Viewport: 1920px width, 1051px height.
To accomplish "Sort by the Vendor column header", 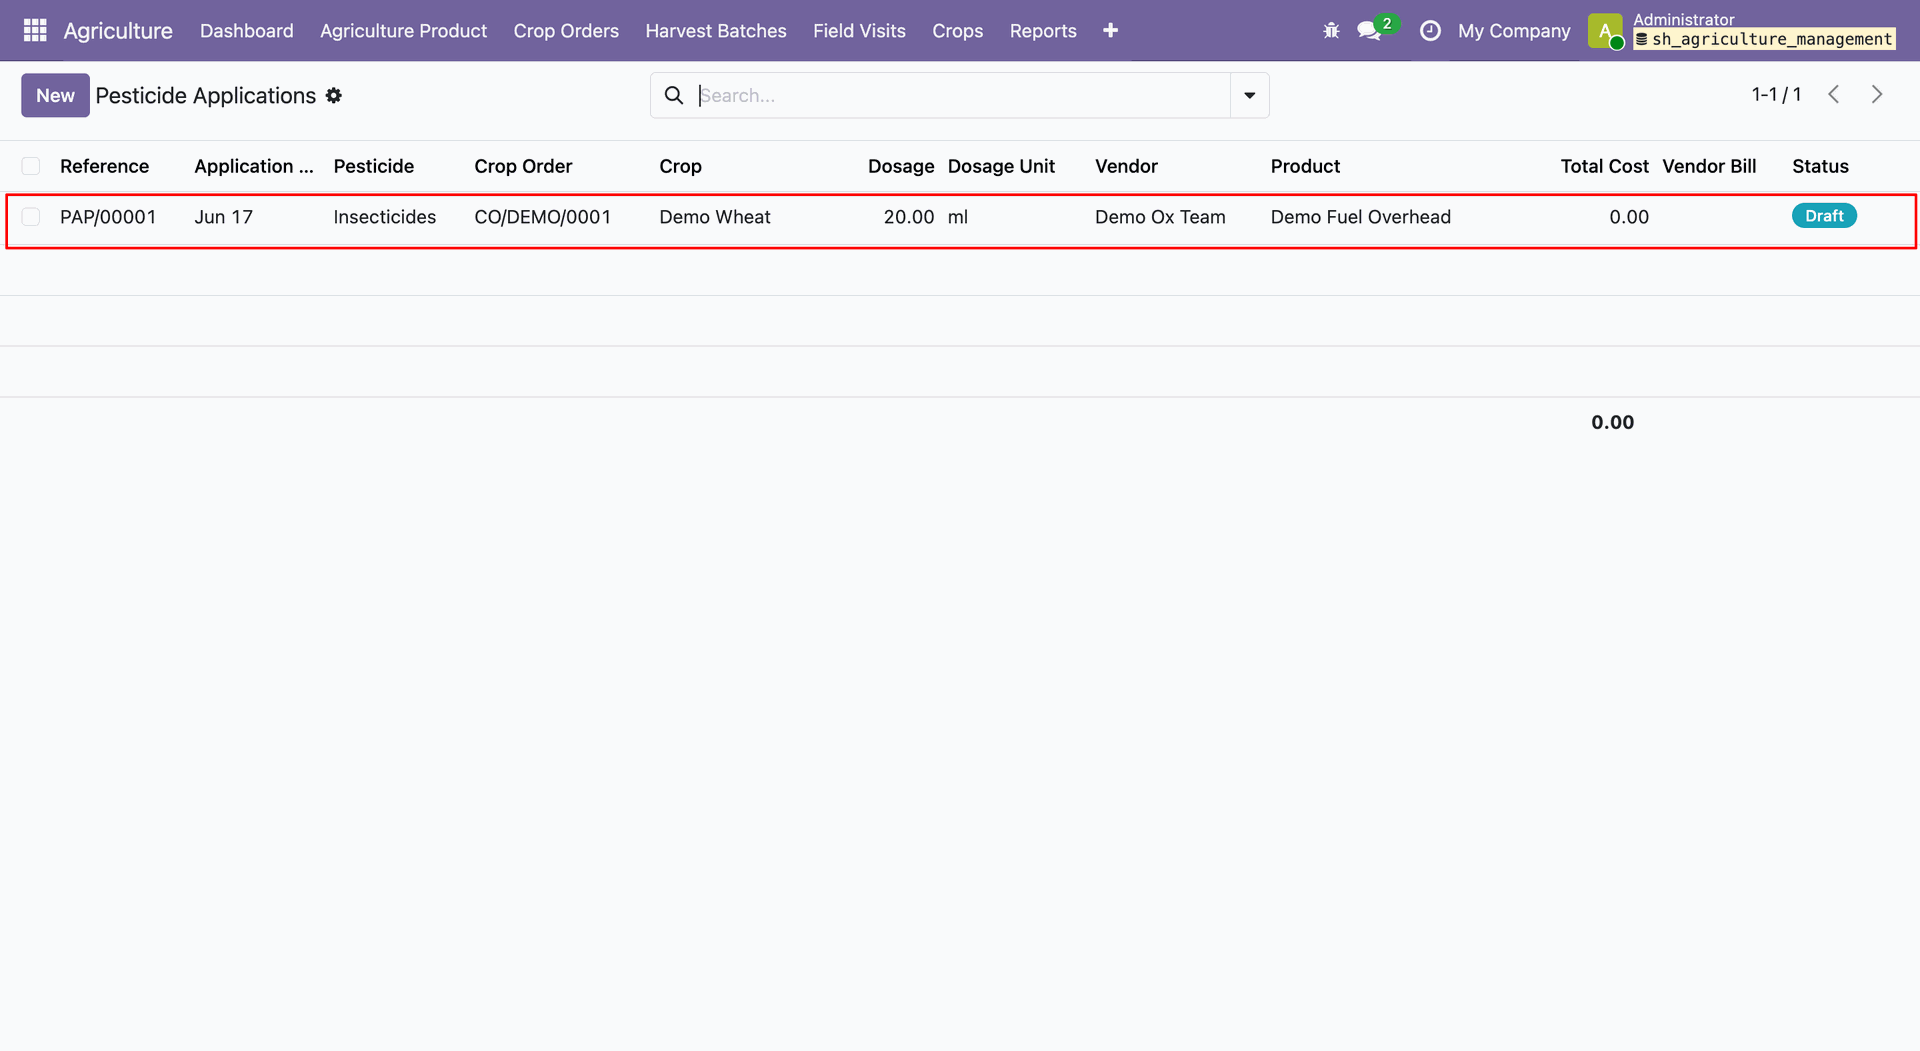I will tap(1126, 166).
